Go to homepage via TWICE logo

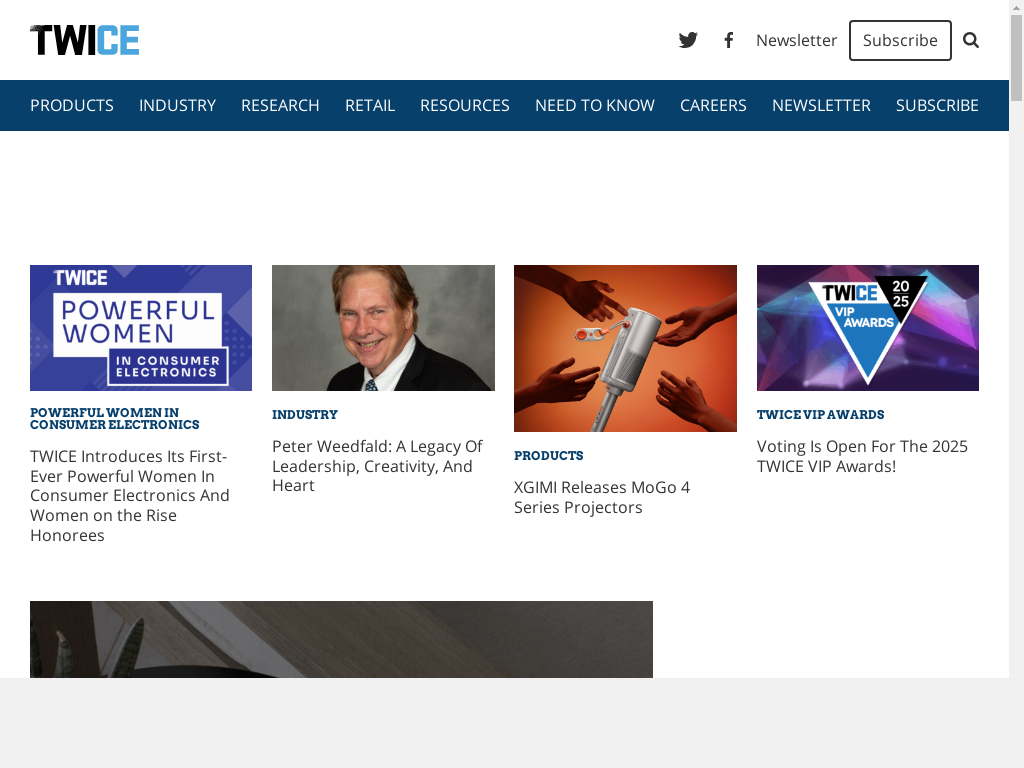coord(84,40)
